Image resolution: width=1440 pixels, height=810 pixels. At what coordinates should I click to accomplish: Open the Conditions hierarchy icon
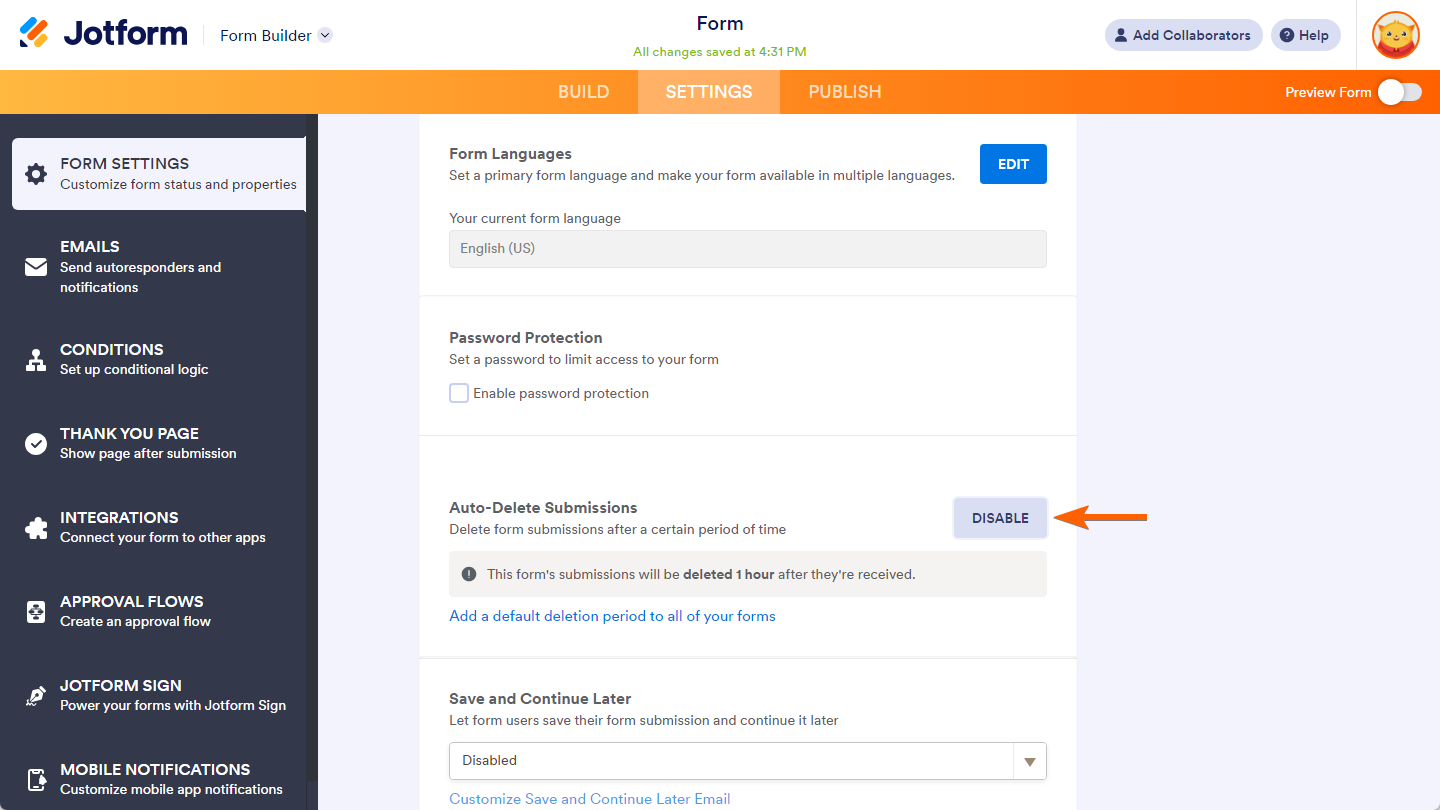click(x=36, y=360)
